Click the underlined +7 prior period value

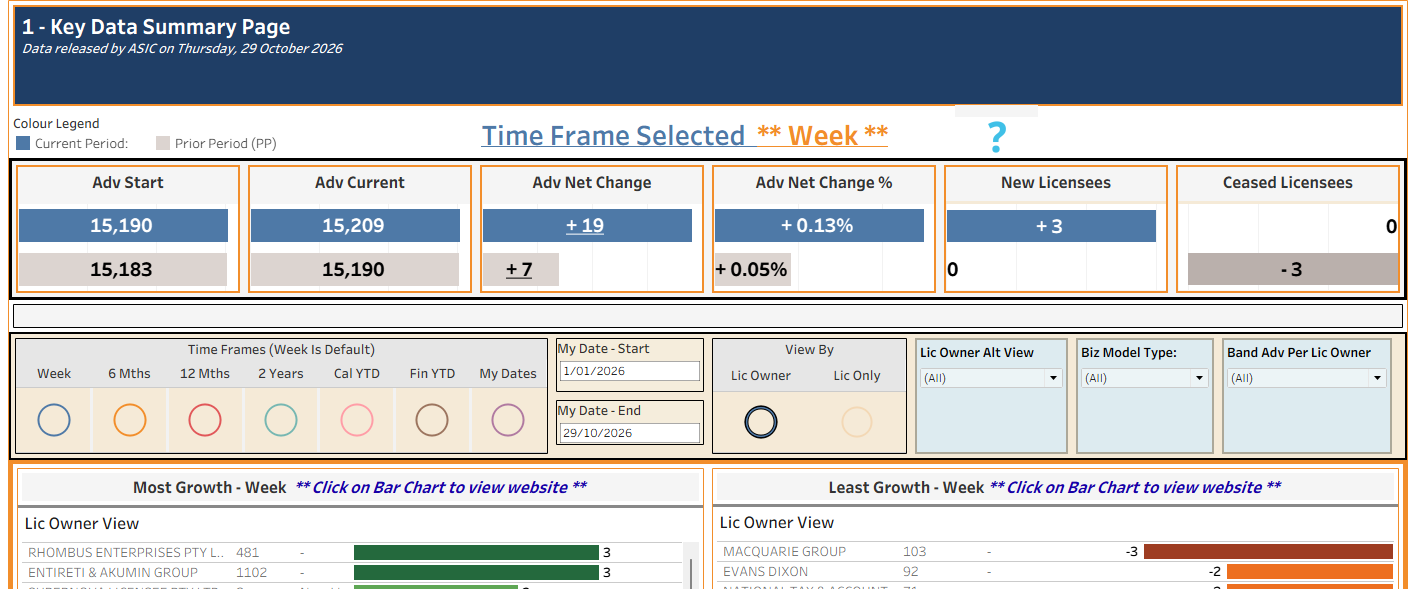tap(519, 269)
